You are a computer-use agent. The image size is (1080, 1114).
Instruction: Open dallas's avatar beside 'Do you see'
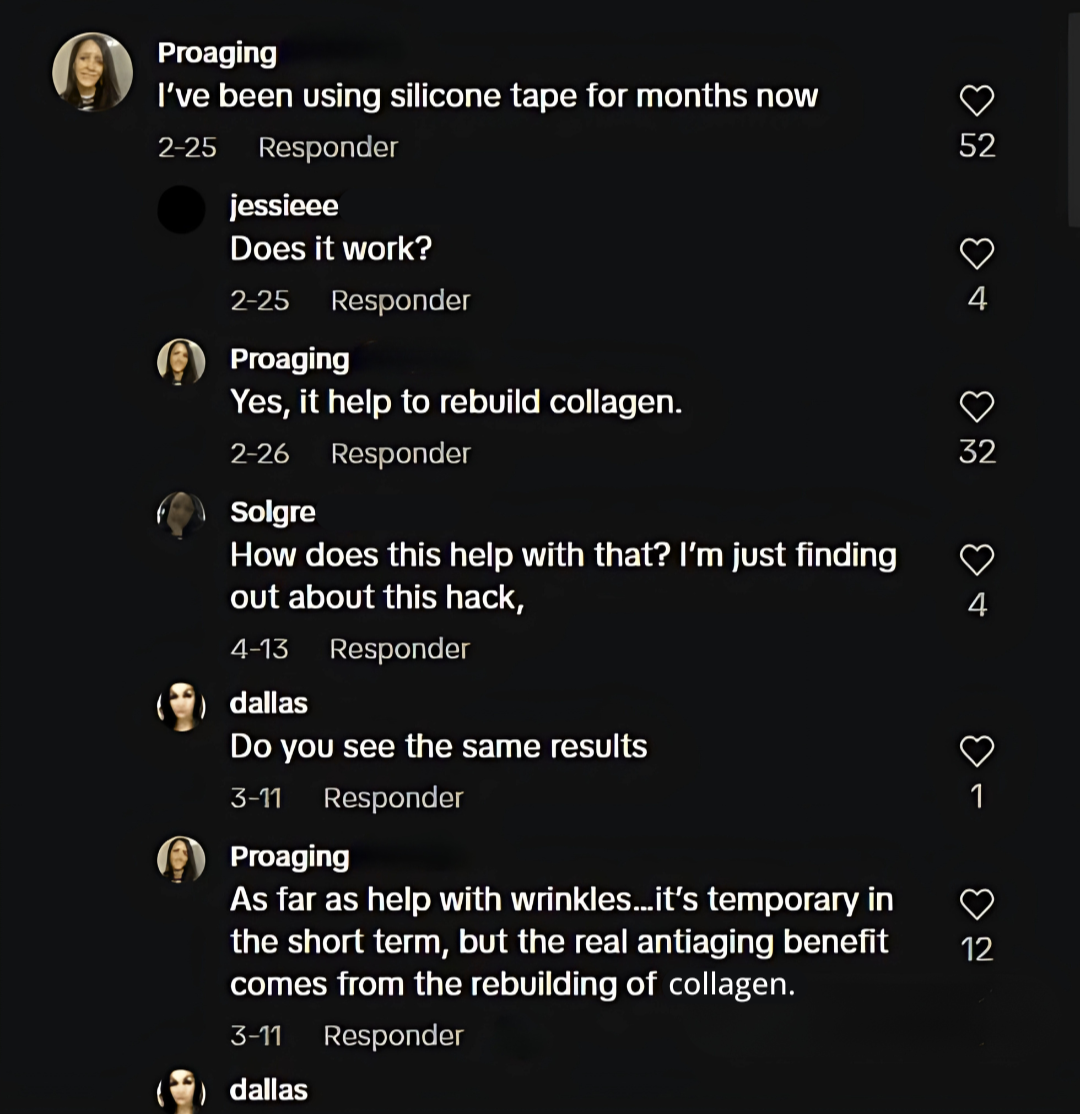point(181,707)
